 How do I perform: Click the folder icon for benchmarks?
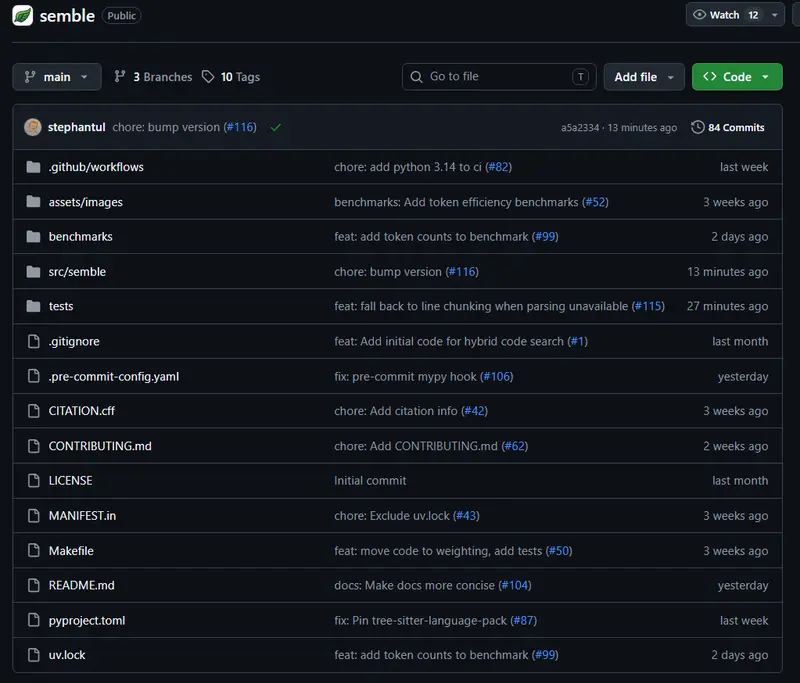click(x=34, y=237)
